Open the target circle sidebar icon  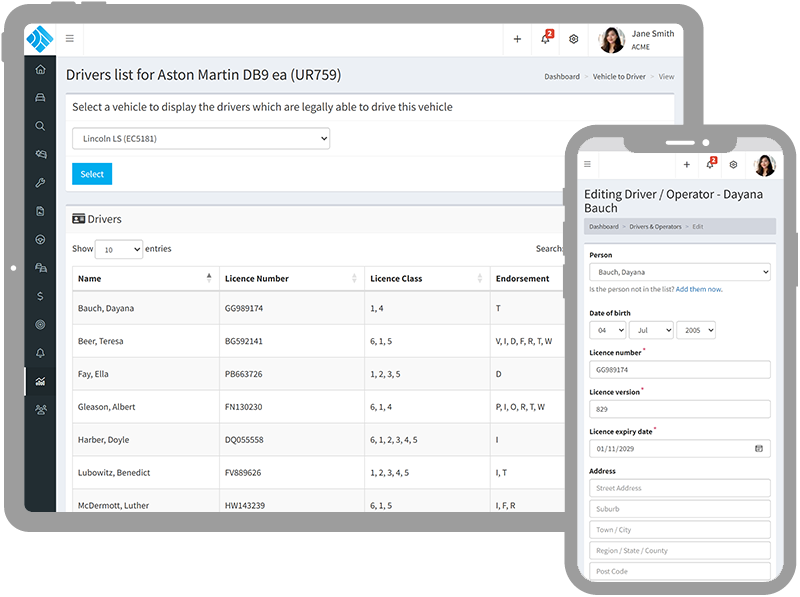click(40, 325)
